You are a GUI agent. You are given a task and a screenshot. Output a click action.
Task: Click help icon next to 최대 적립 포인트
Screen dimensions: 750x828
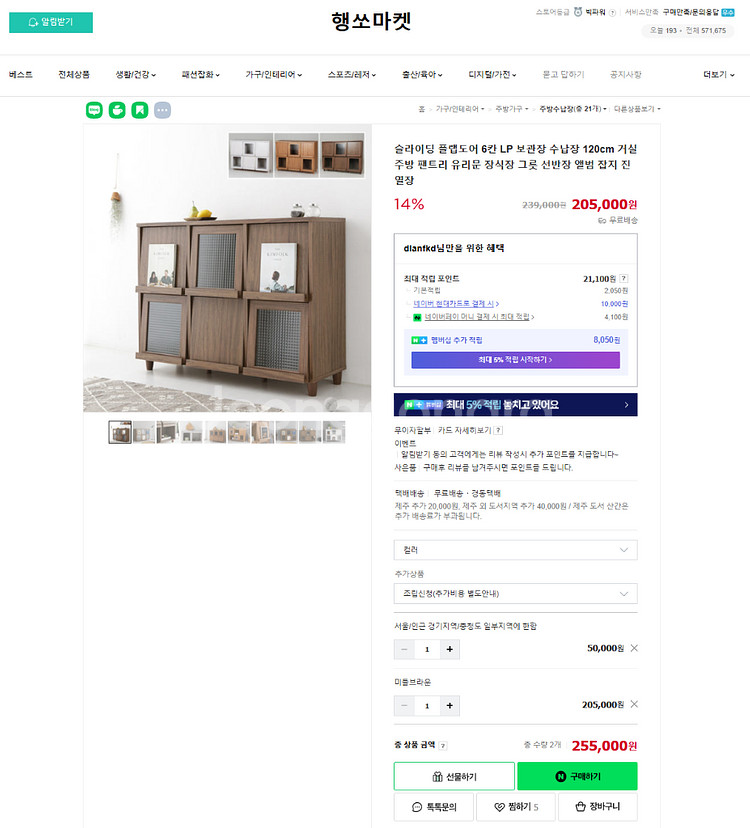[624, 278]
